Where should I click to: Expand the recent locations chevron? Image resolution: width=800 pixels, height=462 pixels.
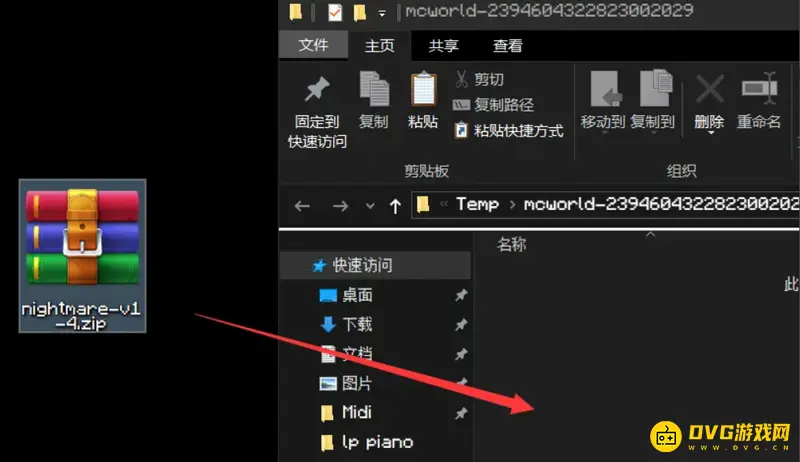[370, 206]
